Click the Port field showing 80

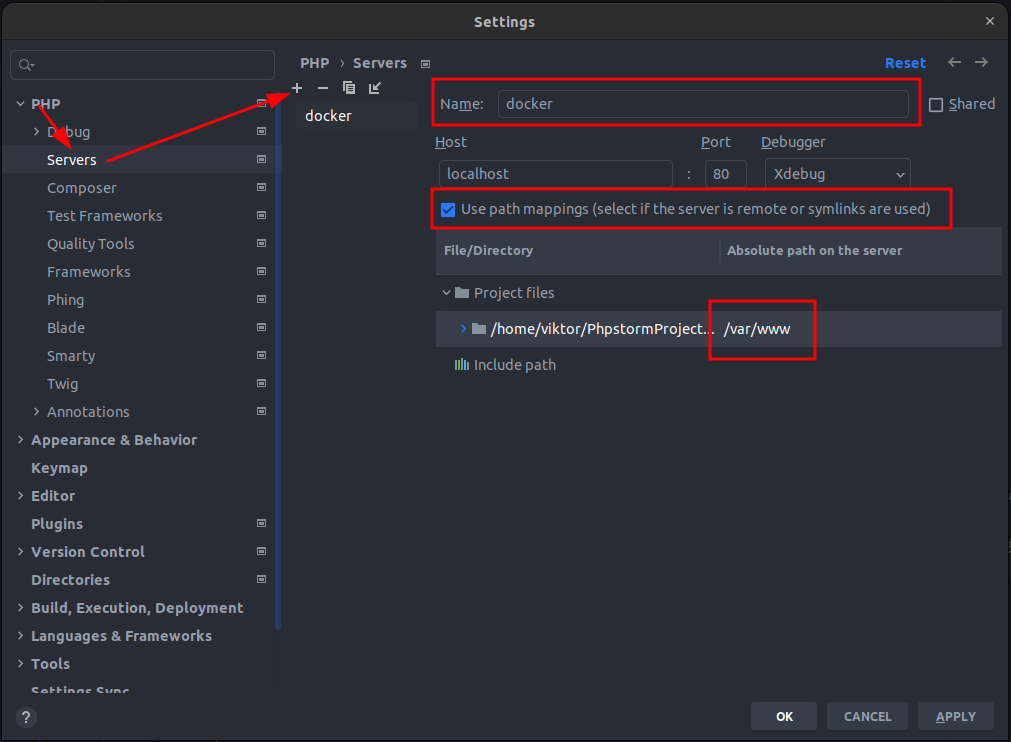point(725,174)
